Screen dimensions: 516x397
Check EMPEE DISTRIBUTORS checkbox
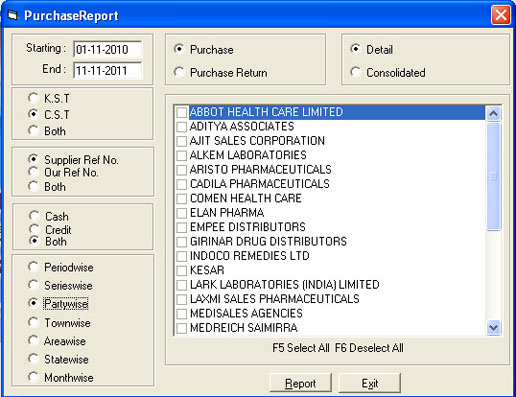click(181, 227)
